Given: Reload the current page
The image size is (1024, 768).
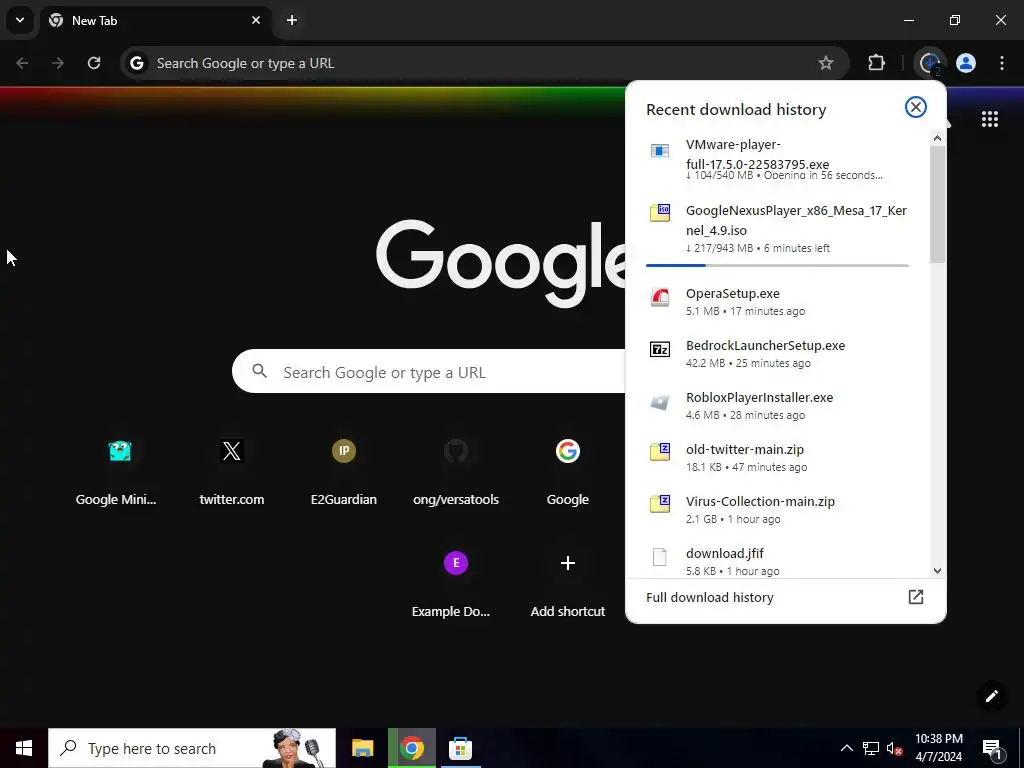Looking at the screenshot, I should click(x=94, y=63).
